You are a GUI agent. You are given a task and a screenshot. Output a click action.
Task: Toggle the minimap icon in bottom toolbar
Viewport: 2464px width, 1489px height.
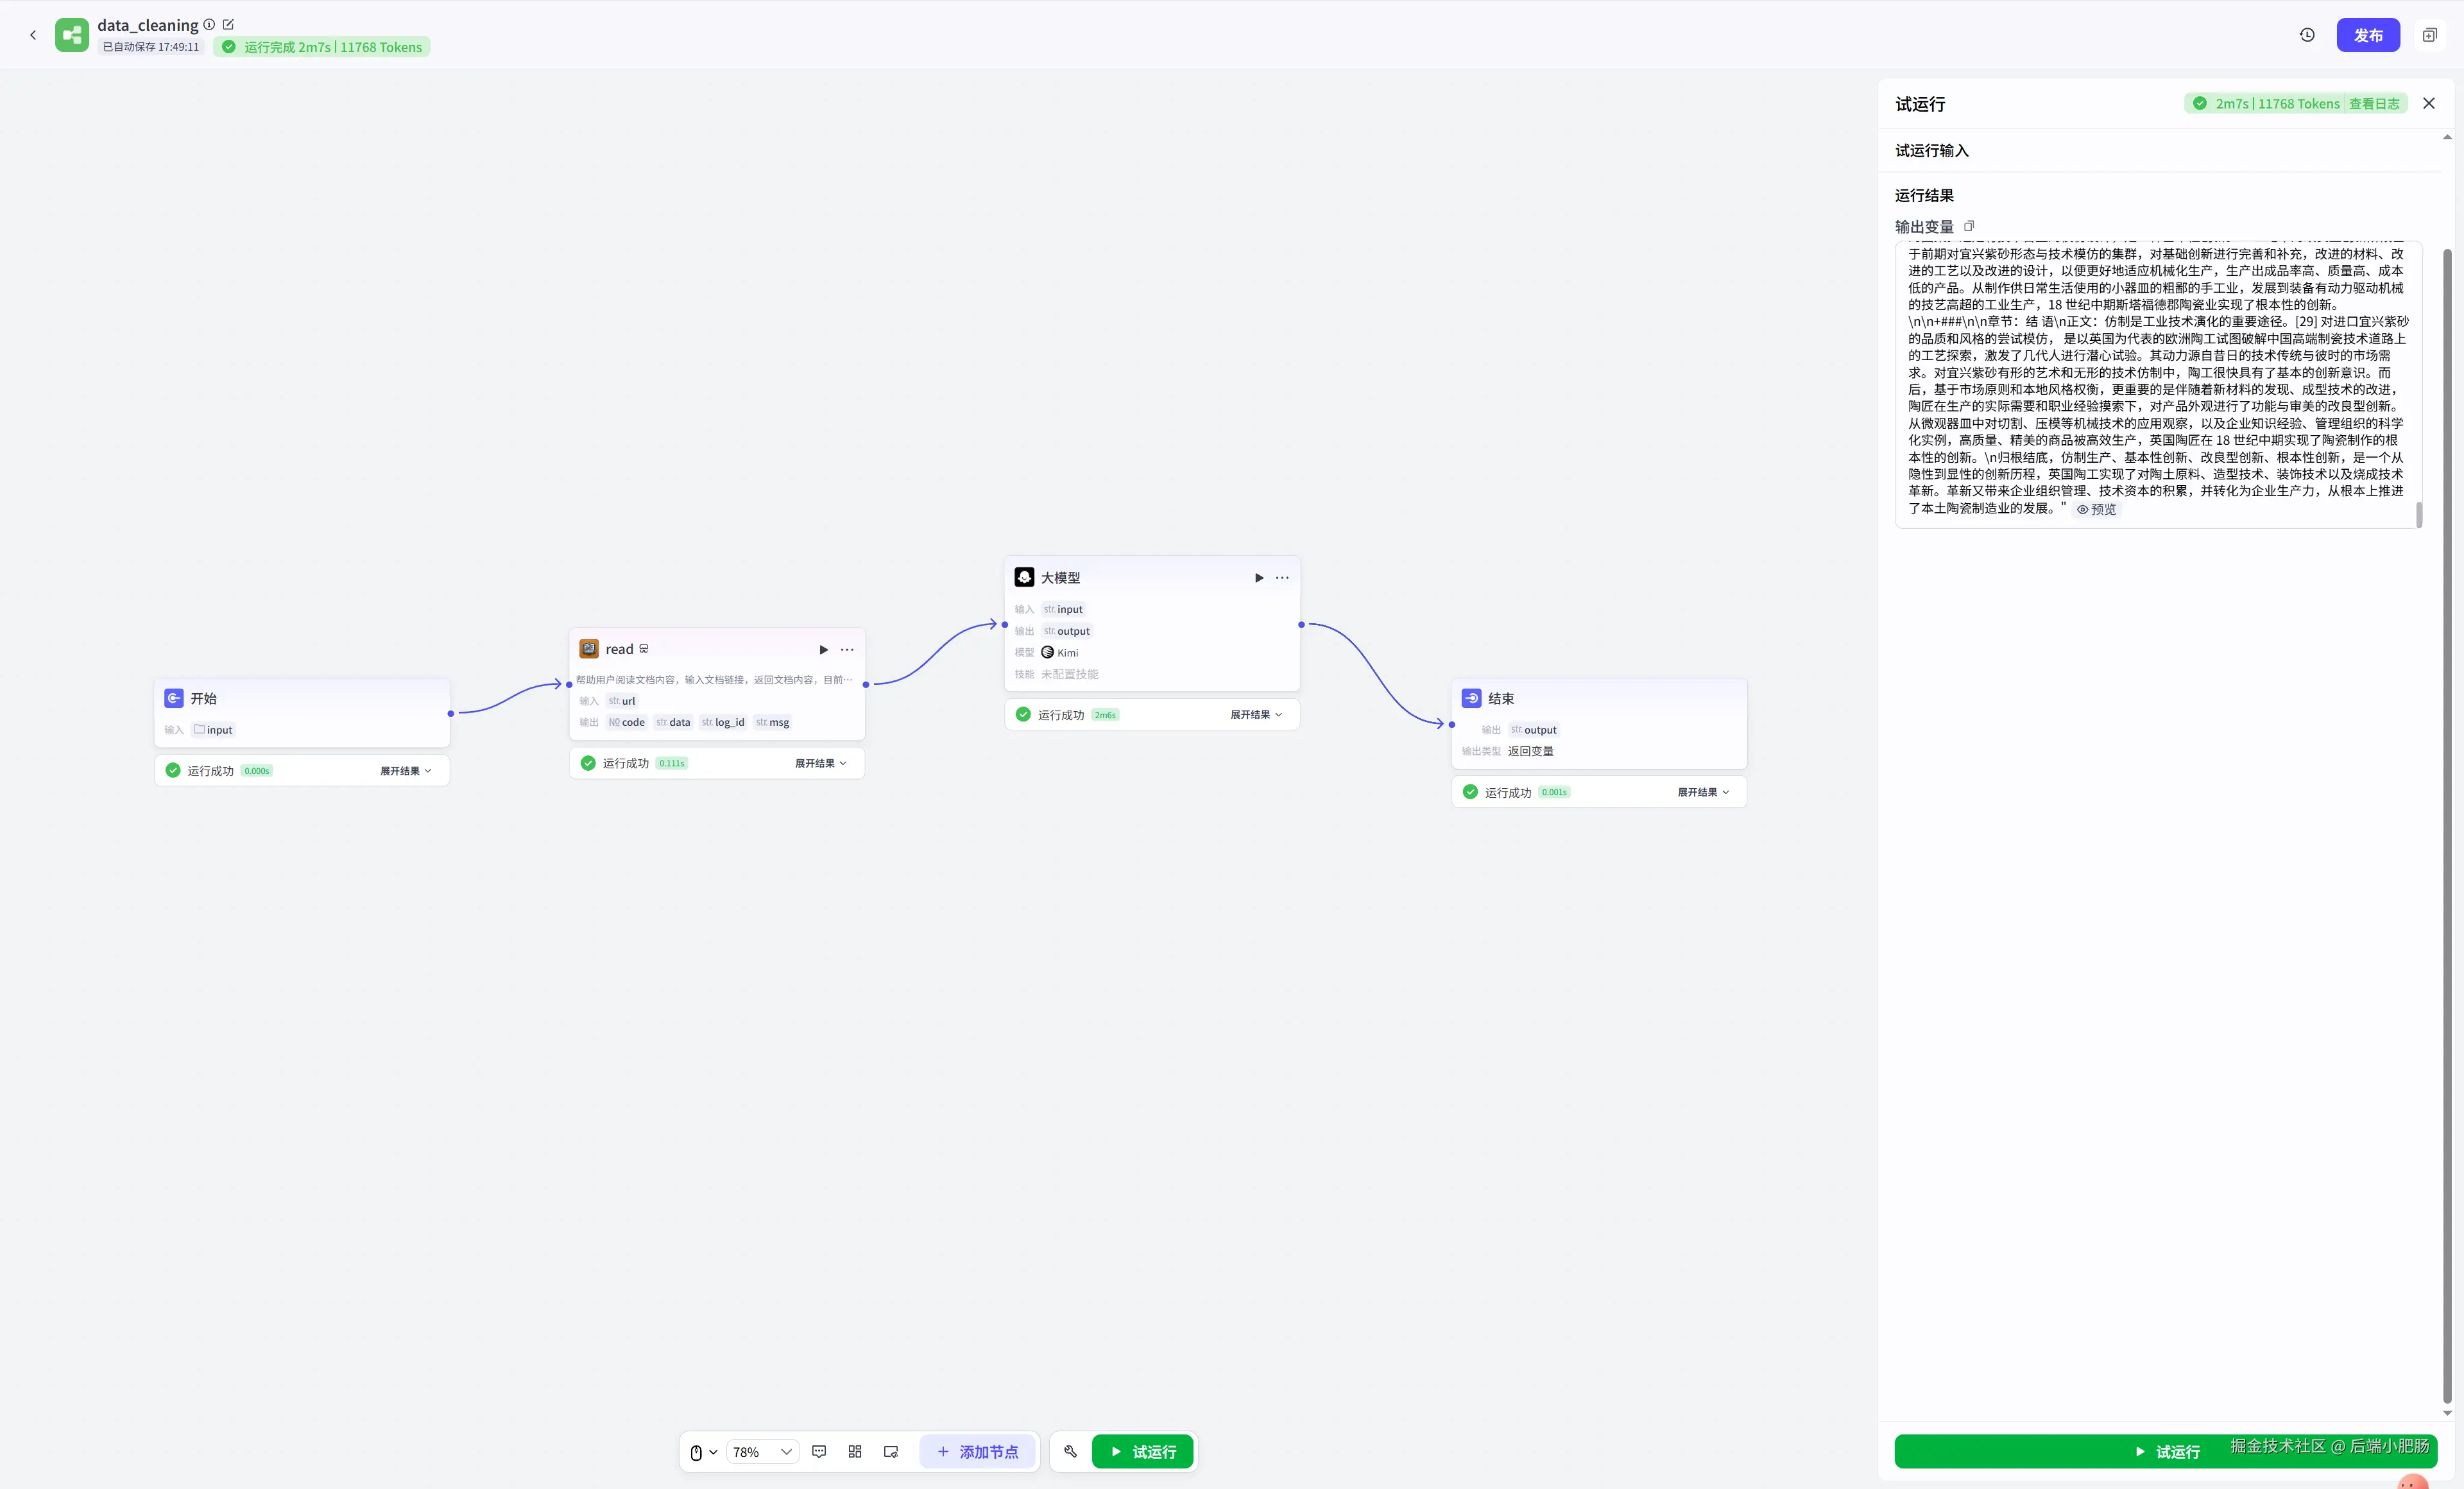pos(891,1451)
